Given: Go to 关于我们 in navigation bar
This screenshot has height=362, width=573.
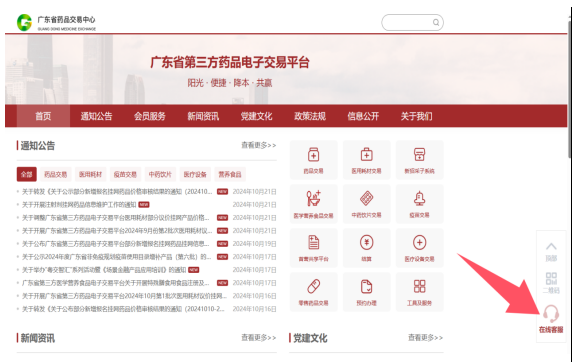Looking at the screenshot, I should [416, 116].
